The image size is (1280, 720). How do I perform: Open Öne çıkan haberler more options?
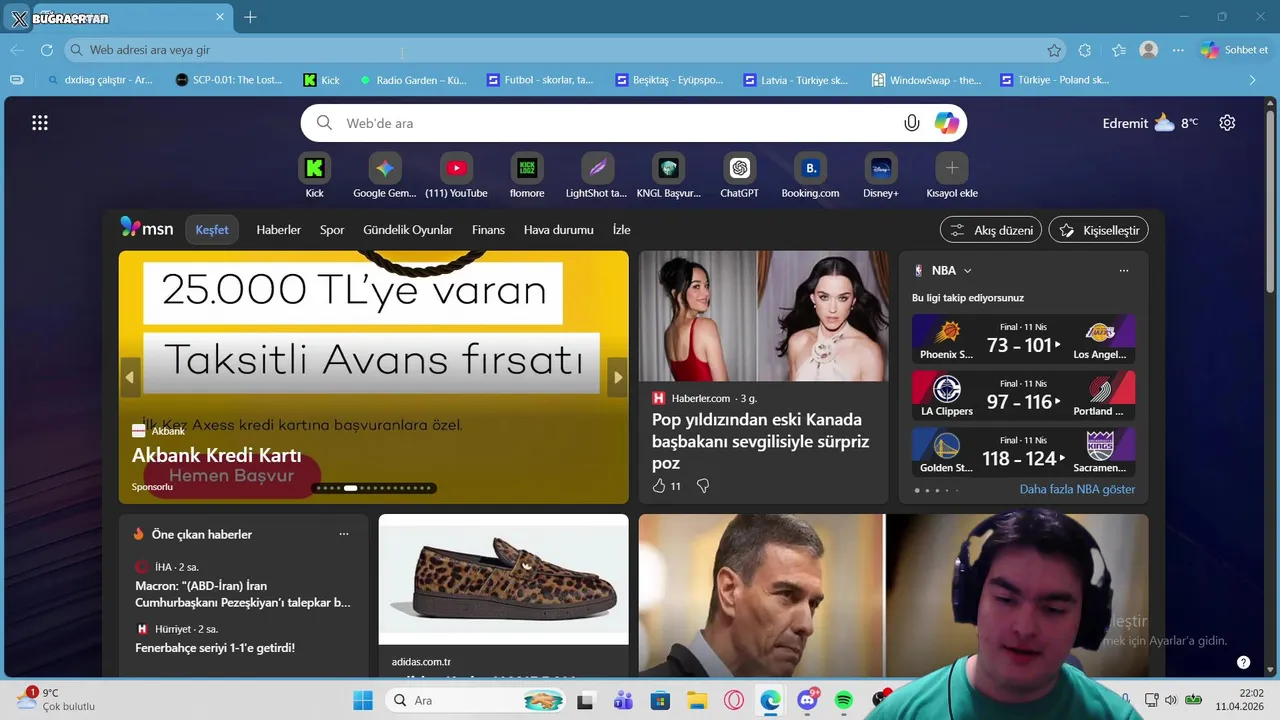coord(344,534)
